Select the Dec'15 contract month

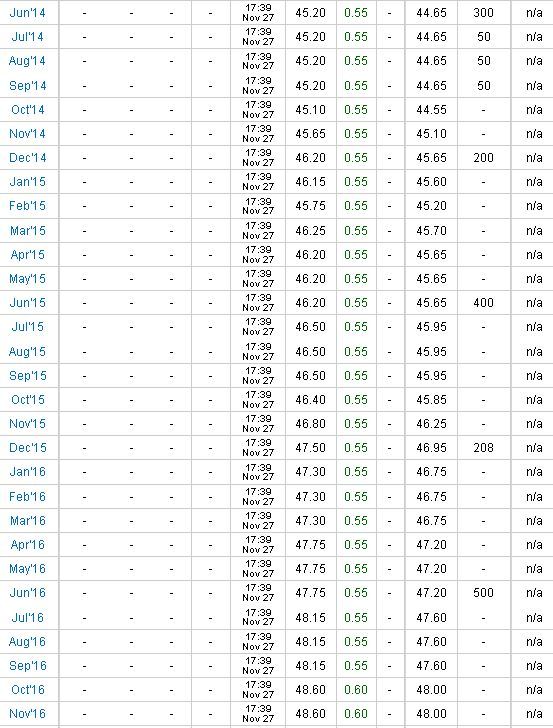[x=28, y=448]
